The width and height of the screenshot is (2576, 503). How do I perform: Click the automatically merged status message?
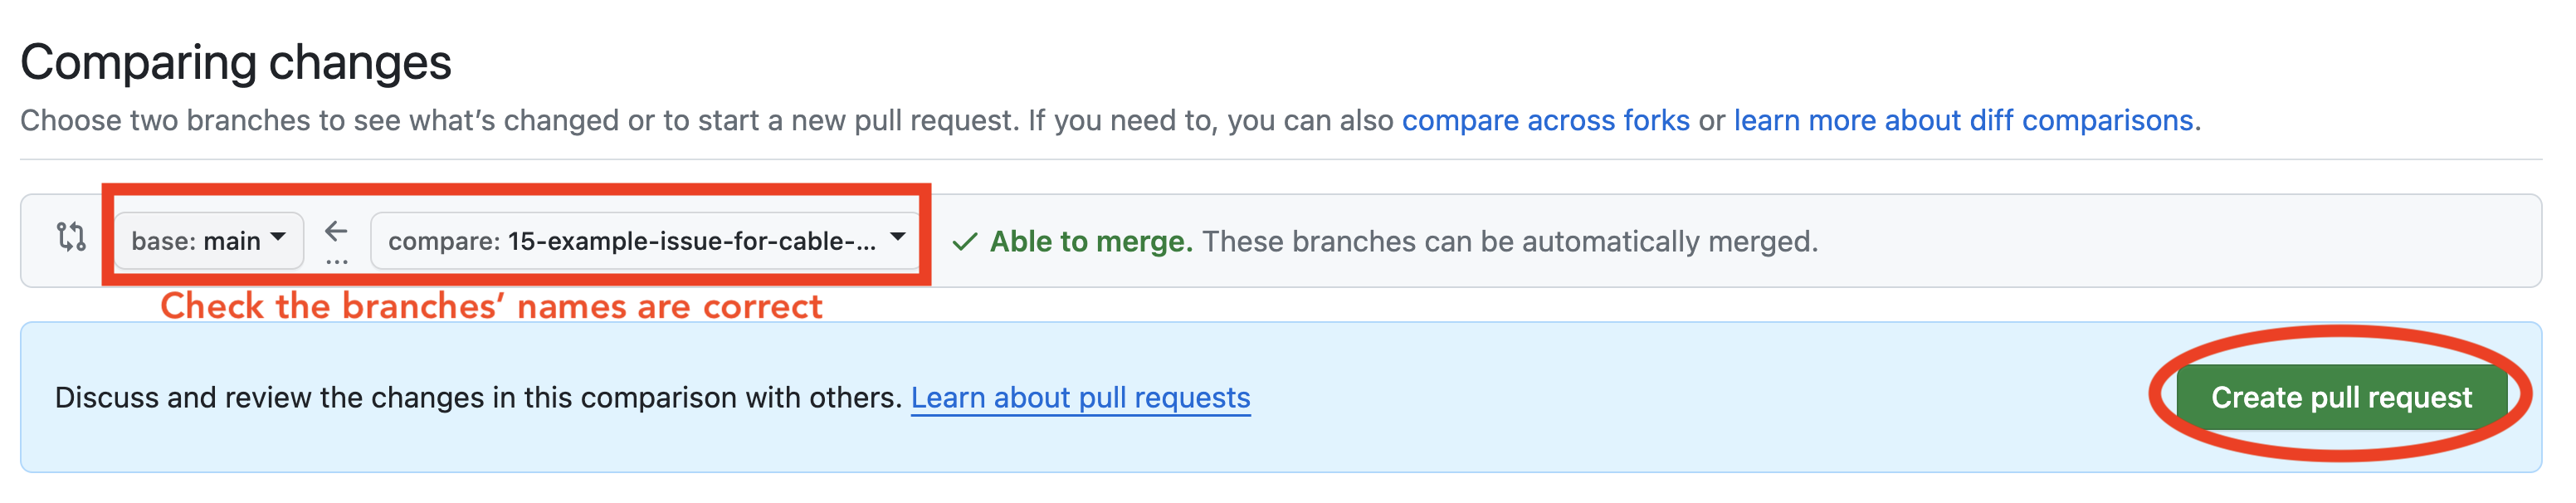[x=1510, y=240]
